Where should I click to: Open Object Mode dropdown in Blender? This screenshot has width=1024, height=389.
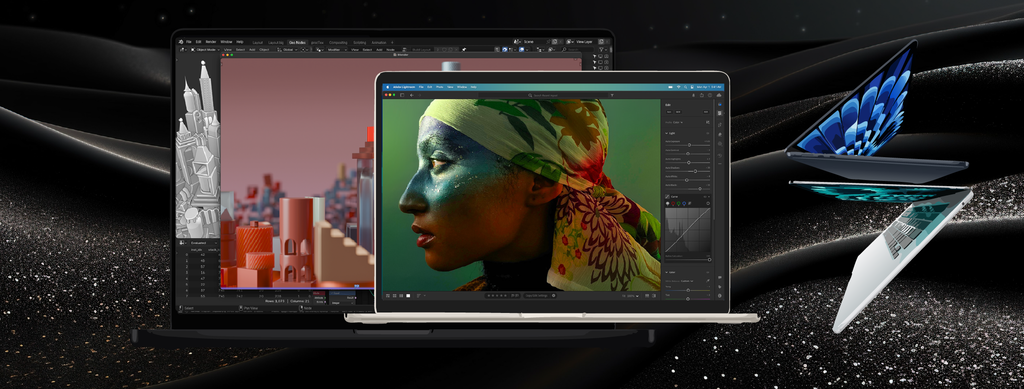206,50
